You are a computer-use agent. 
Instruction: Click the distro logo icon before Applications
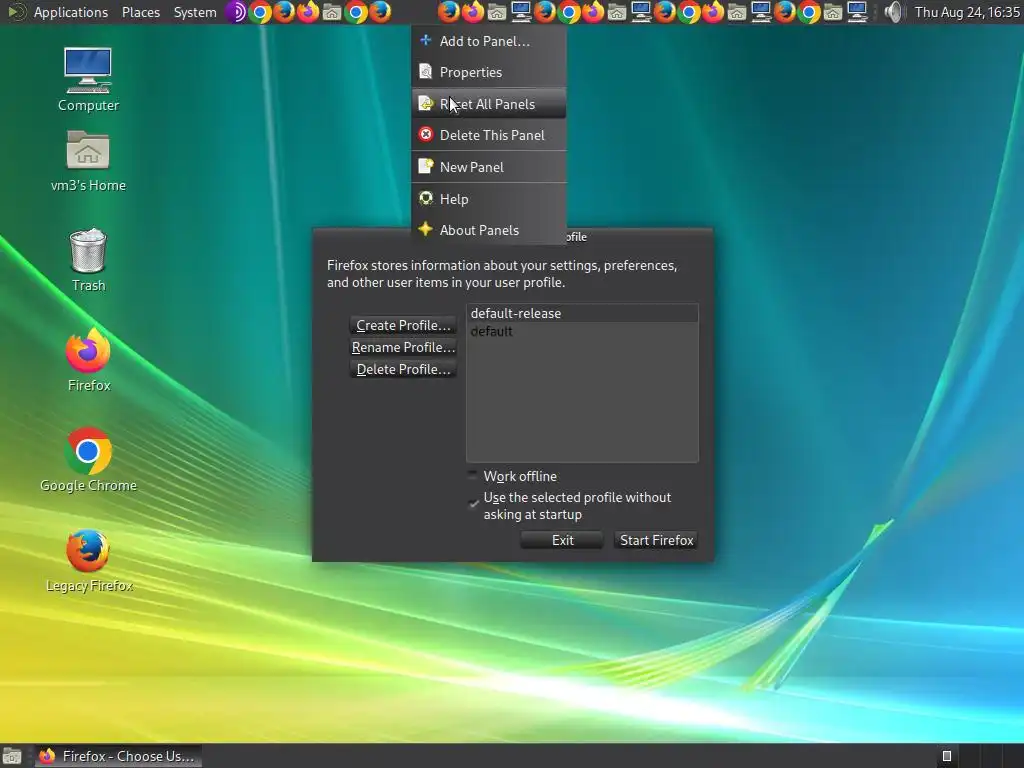click(x=16, y=12)
